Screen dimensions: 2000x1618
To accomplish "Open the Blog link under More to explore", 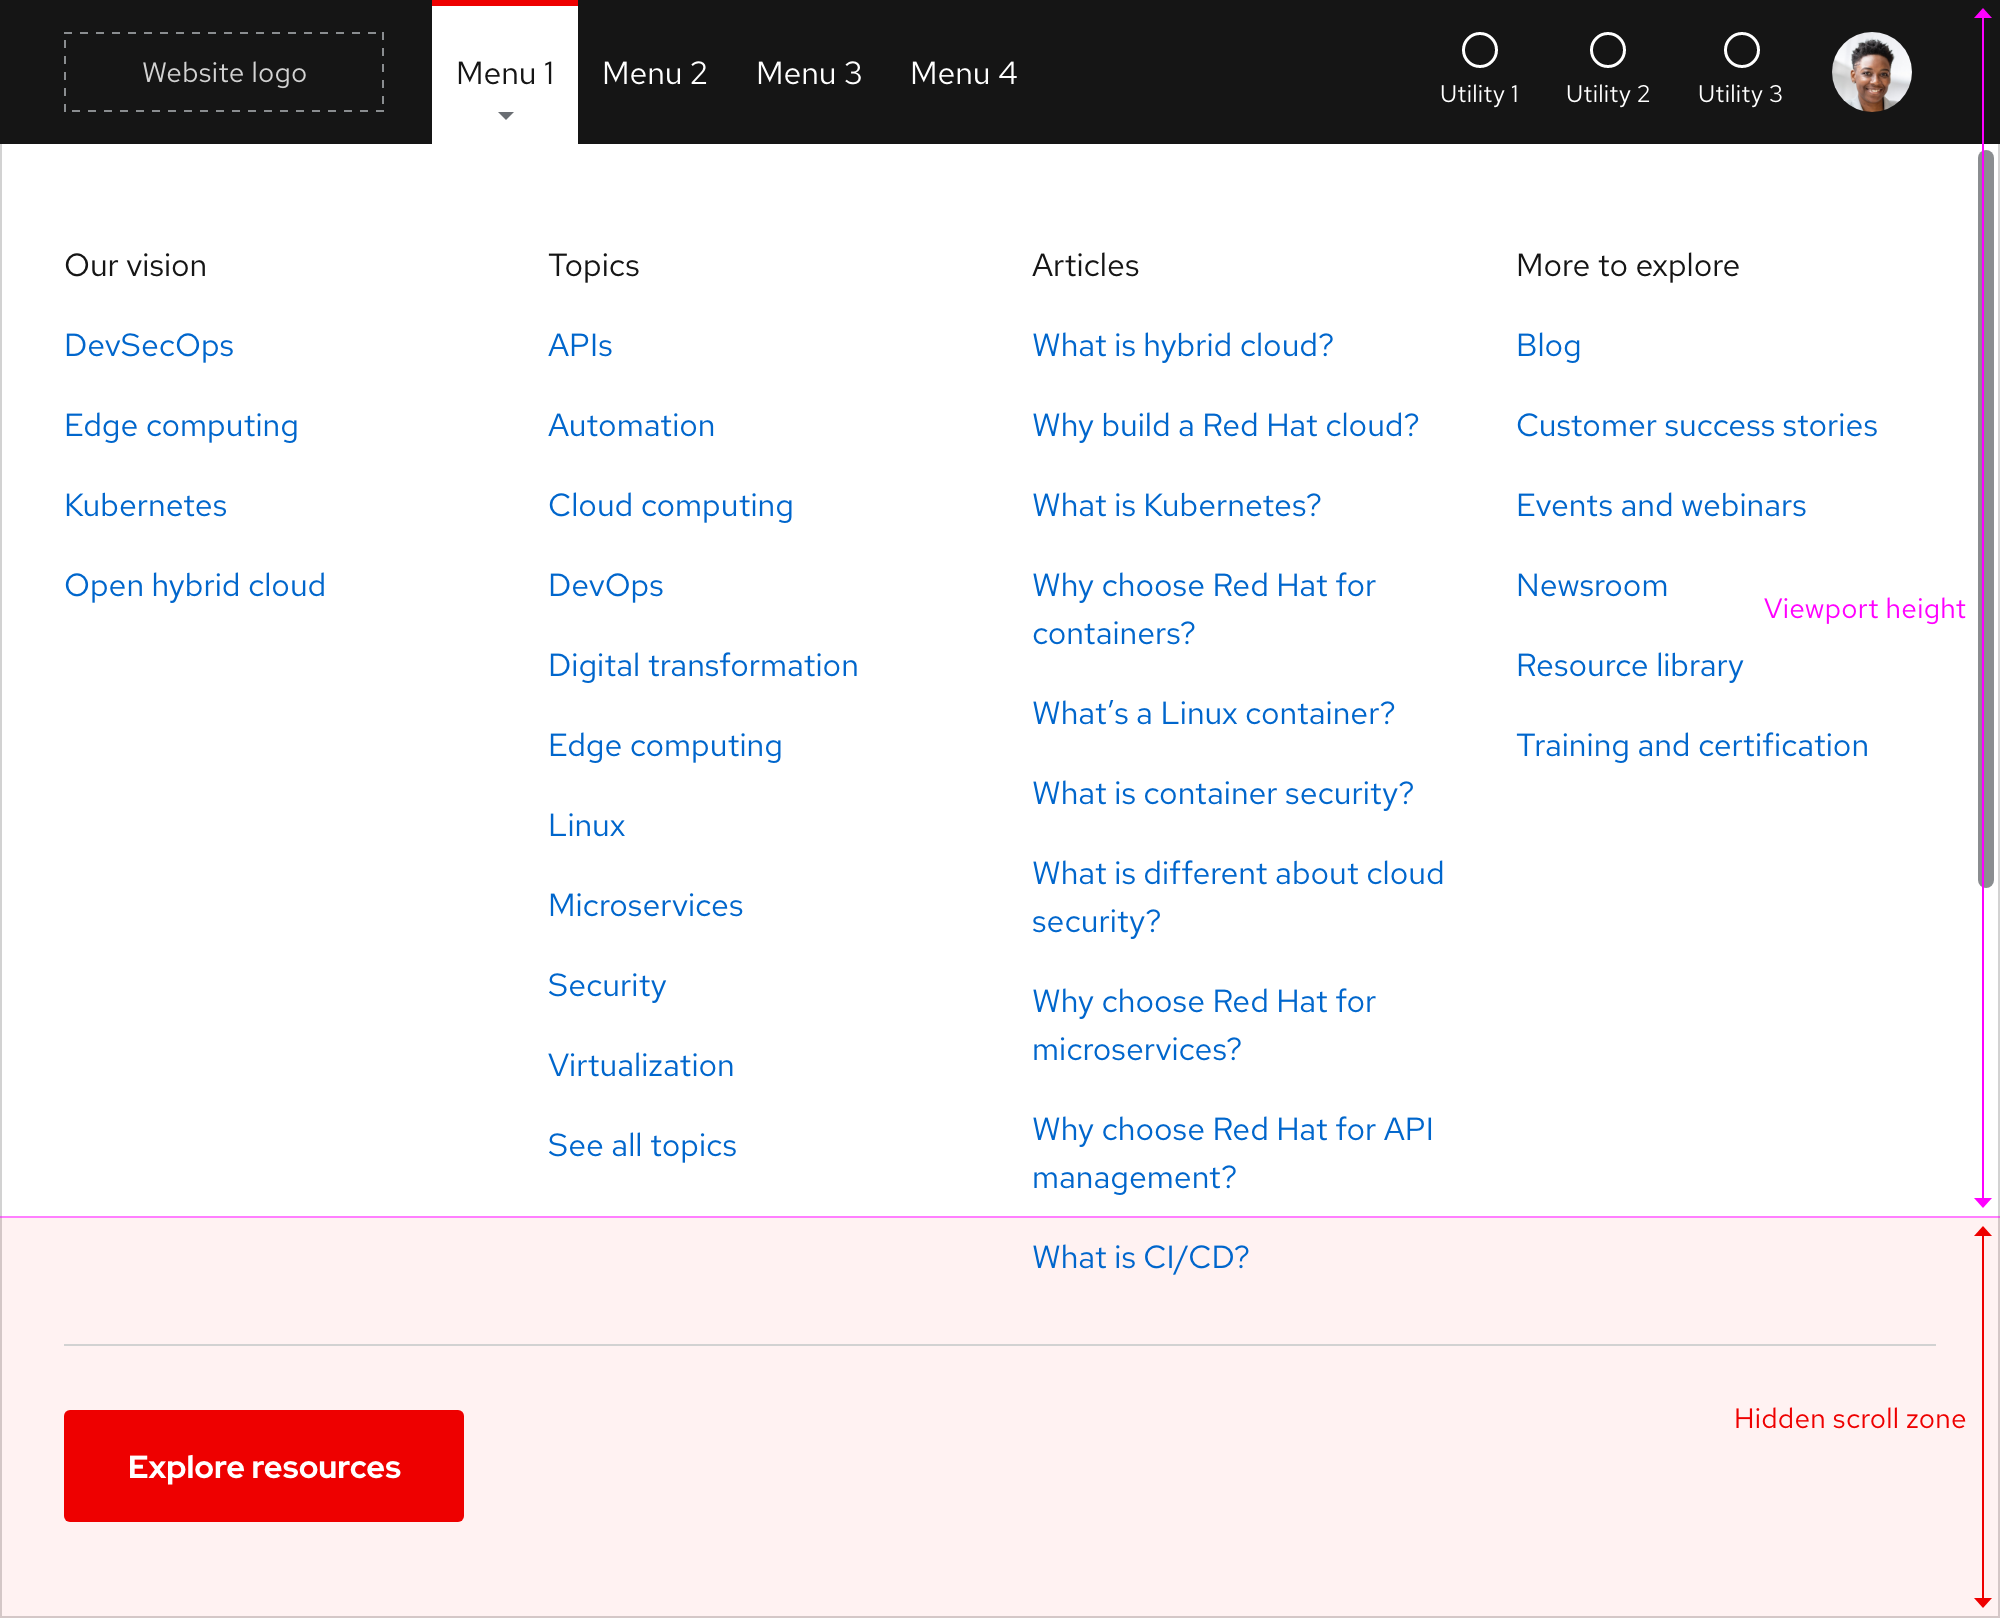I will (x=1548, y=345).
